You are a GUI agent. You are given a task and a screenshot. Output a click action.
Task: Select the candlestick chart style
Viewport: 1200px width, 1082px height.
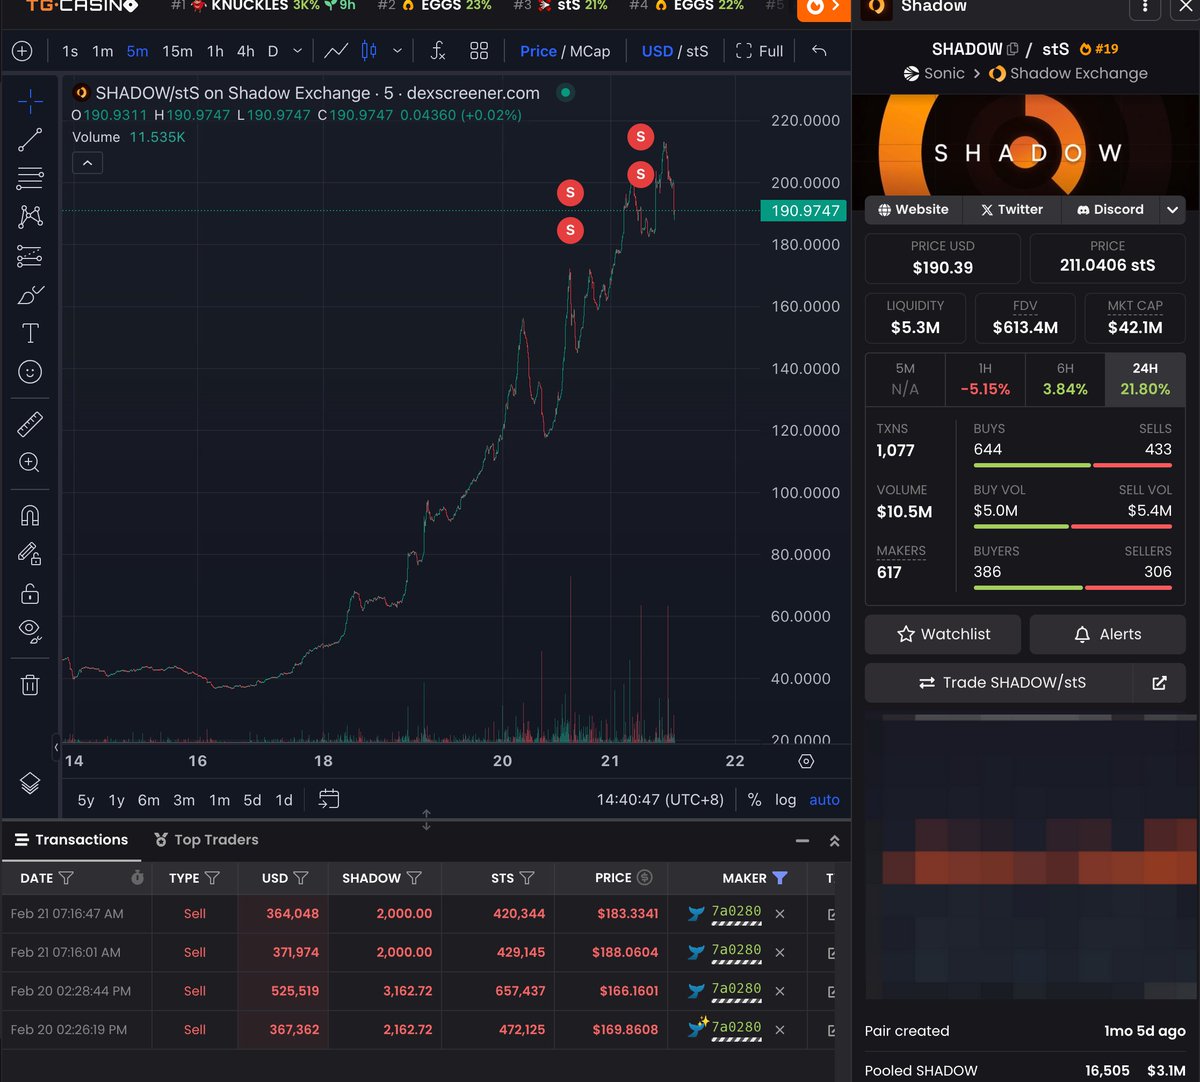[x=369, y=51]
